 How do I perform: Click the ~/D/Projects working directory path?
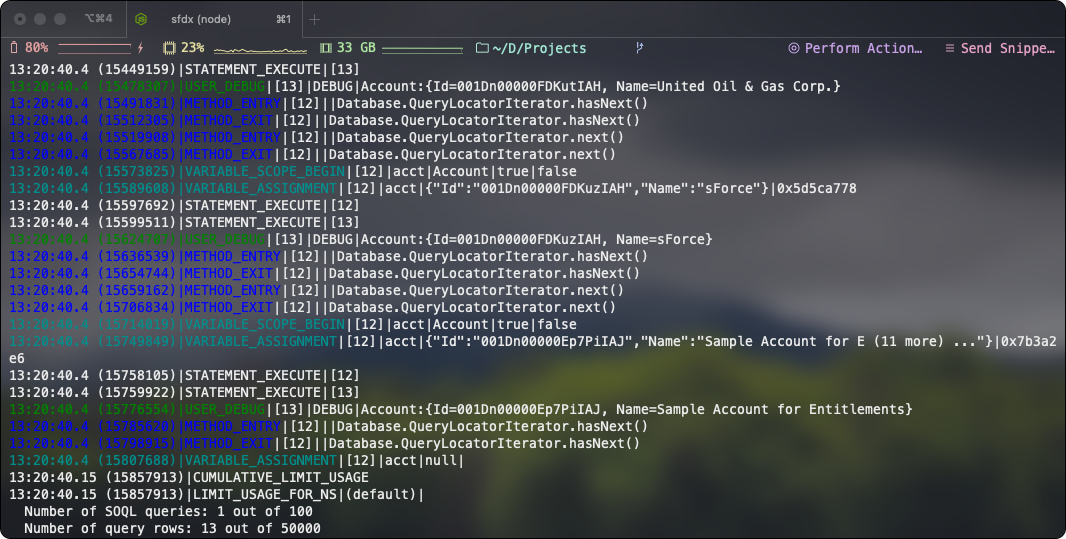pos(539,48)
